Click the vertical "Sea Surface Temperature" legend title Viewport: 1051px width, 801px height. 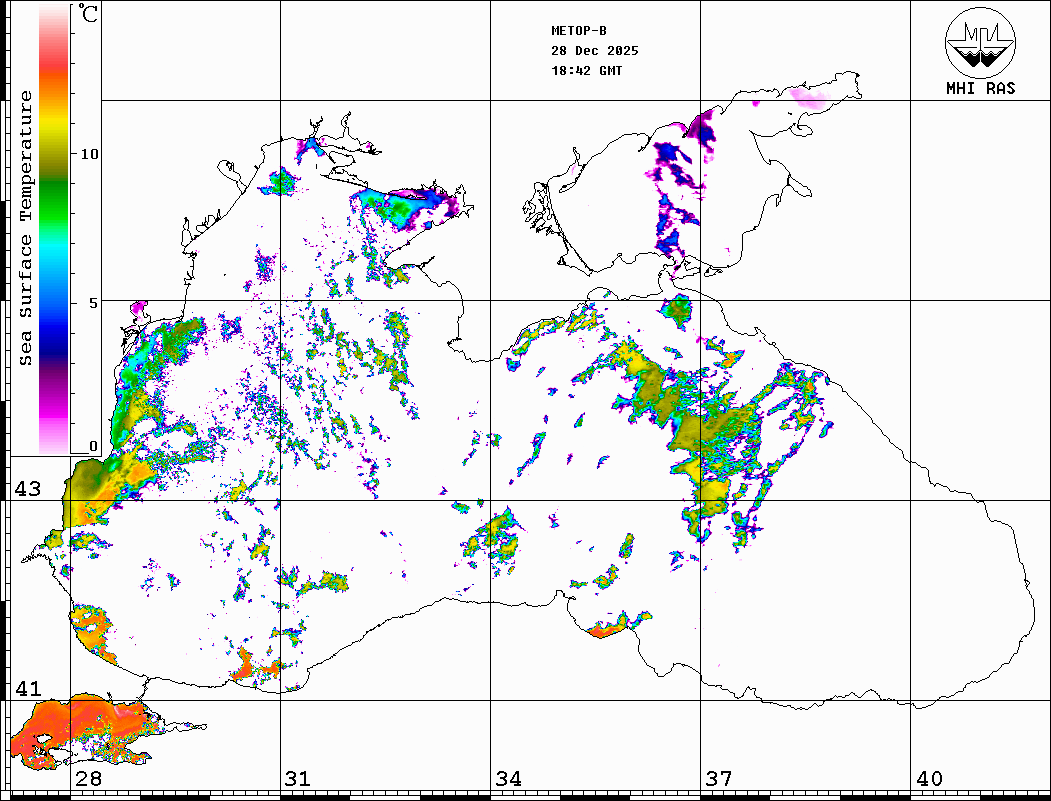26,228
